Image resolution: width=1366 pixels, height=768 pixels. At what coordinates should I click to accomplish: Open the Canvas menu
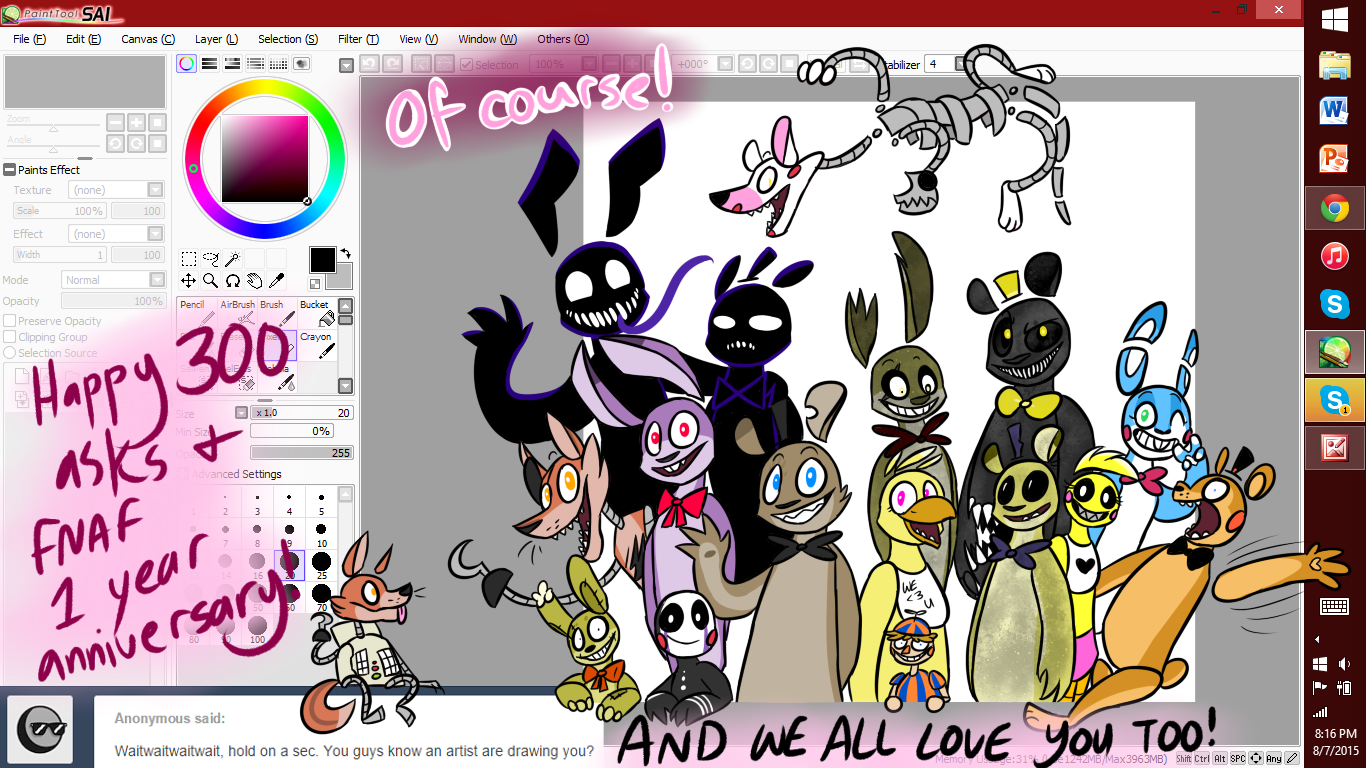click(x=148, y=39)
